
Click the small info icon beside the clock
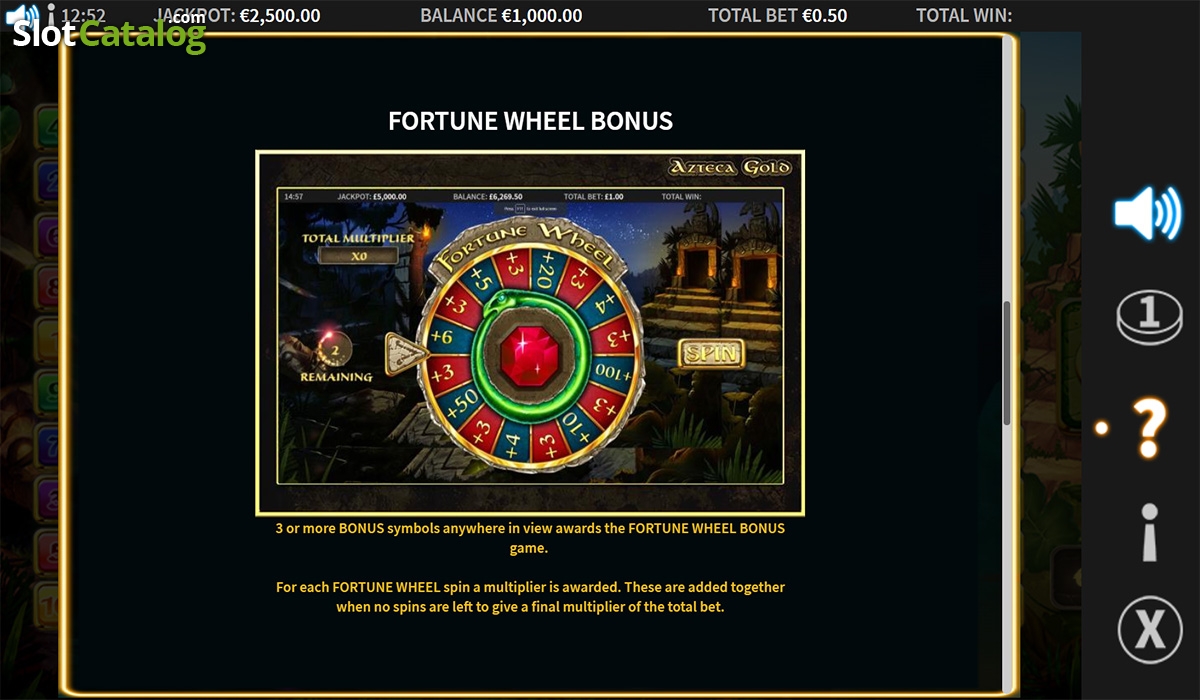(50, 15)
